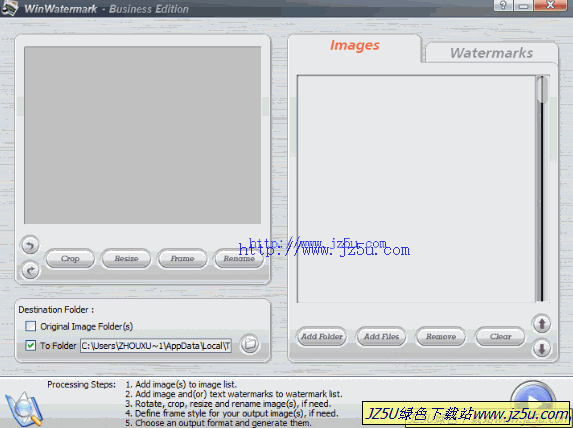Click the 'Processing Steps:' label
The width and height of the screenshot is (573, 428).
(x=81, y=385)
